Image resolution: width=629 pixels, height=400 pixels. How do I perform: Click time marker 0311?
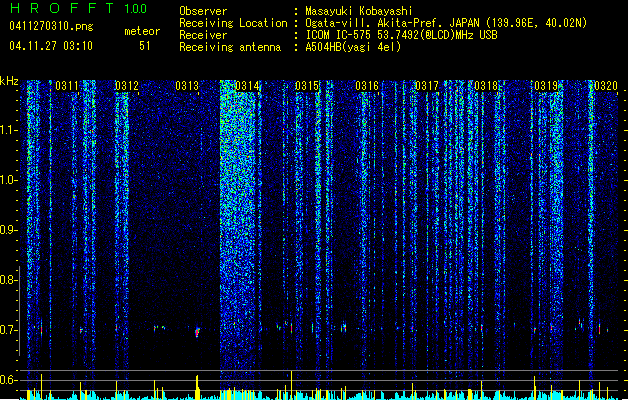[x=67, y=86]
